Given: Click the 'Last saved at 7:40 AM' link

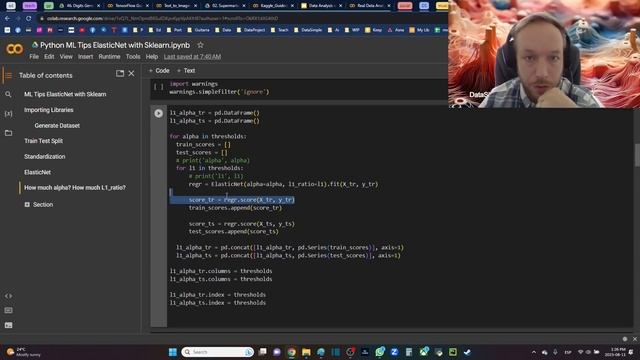Looking at the screenshot, I should pyautogui.click(x=192, y=57).
